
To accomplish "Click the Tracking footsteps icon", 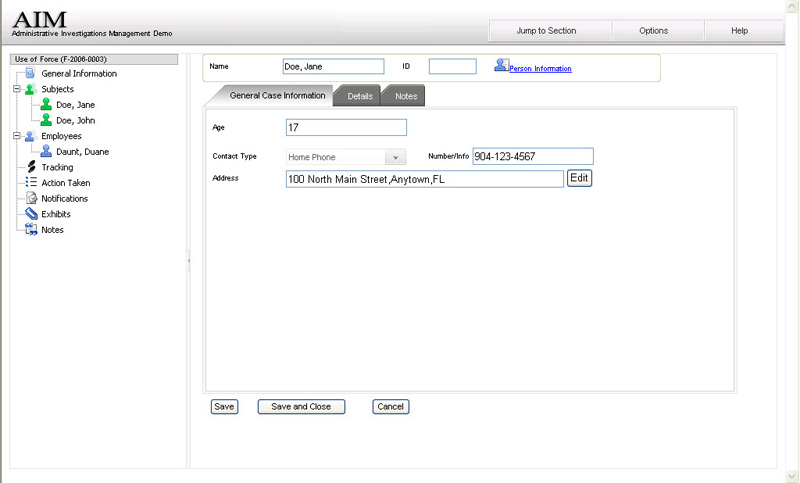I will point(31,167).
